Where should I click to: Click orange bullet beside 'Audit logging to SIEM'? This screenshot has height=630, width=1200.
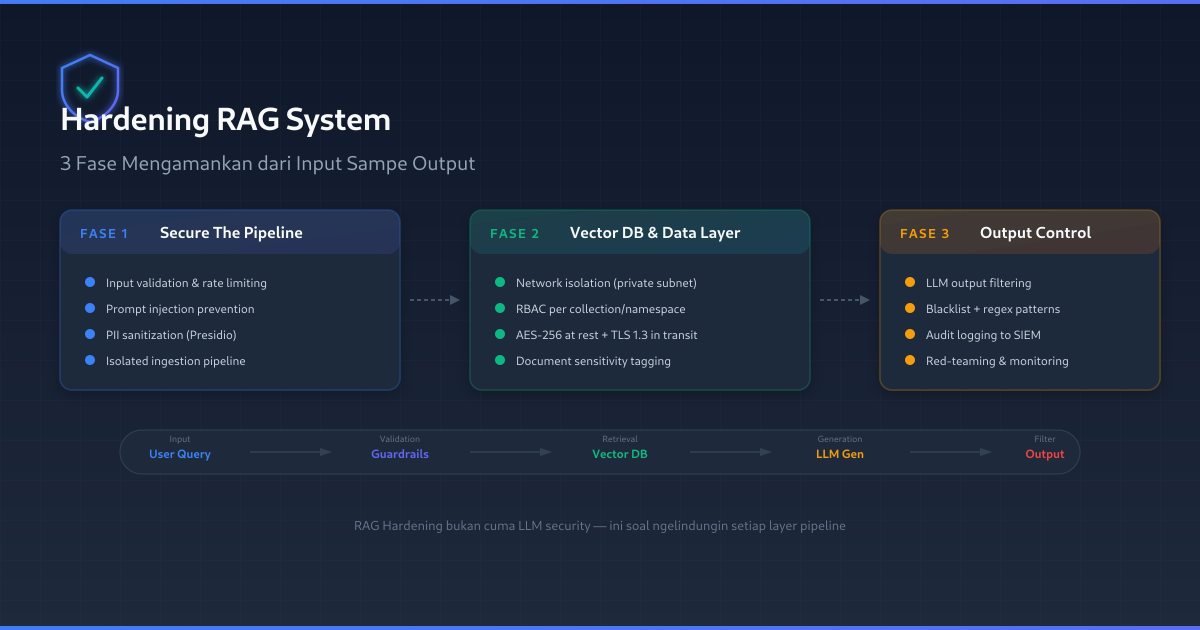pyautogui.click(x=910, y=335)
